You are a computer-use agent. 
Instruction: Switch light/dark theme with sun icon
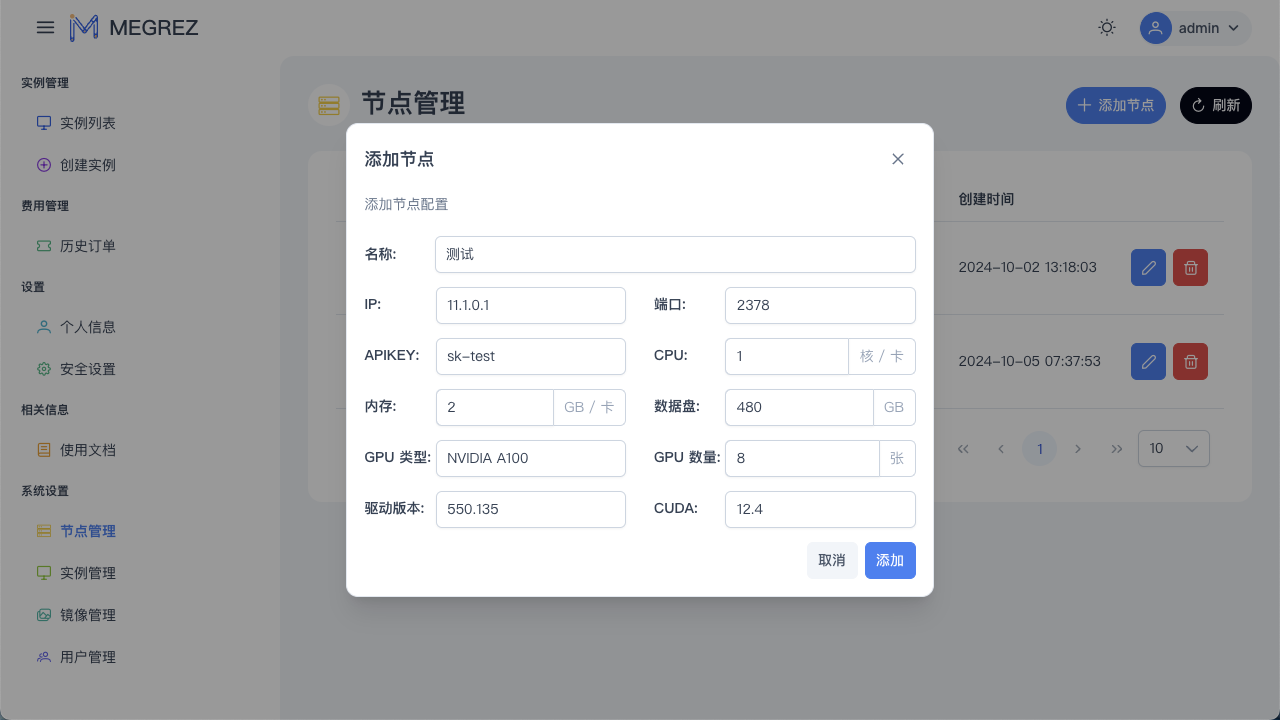[x=1106, y=28]
